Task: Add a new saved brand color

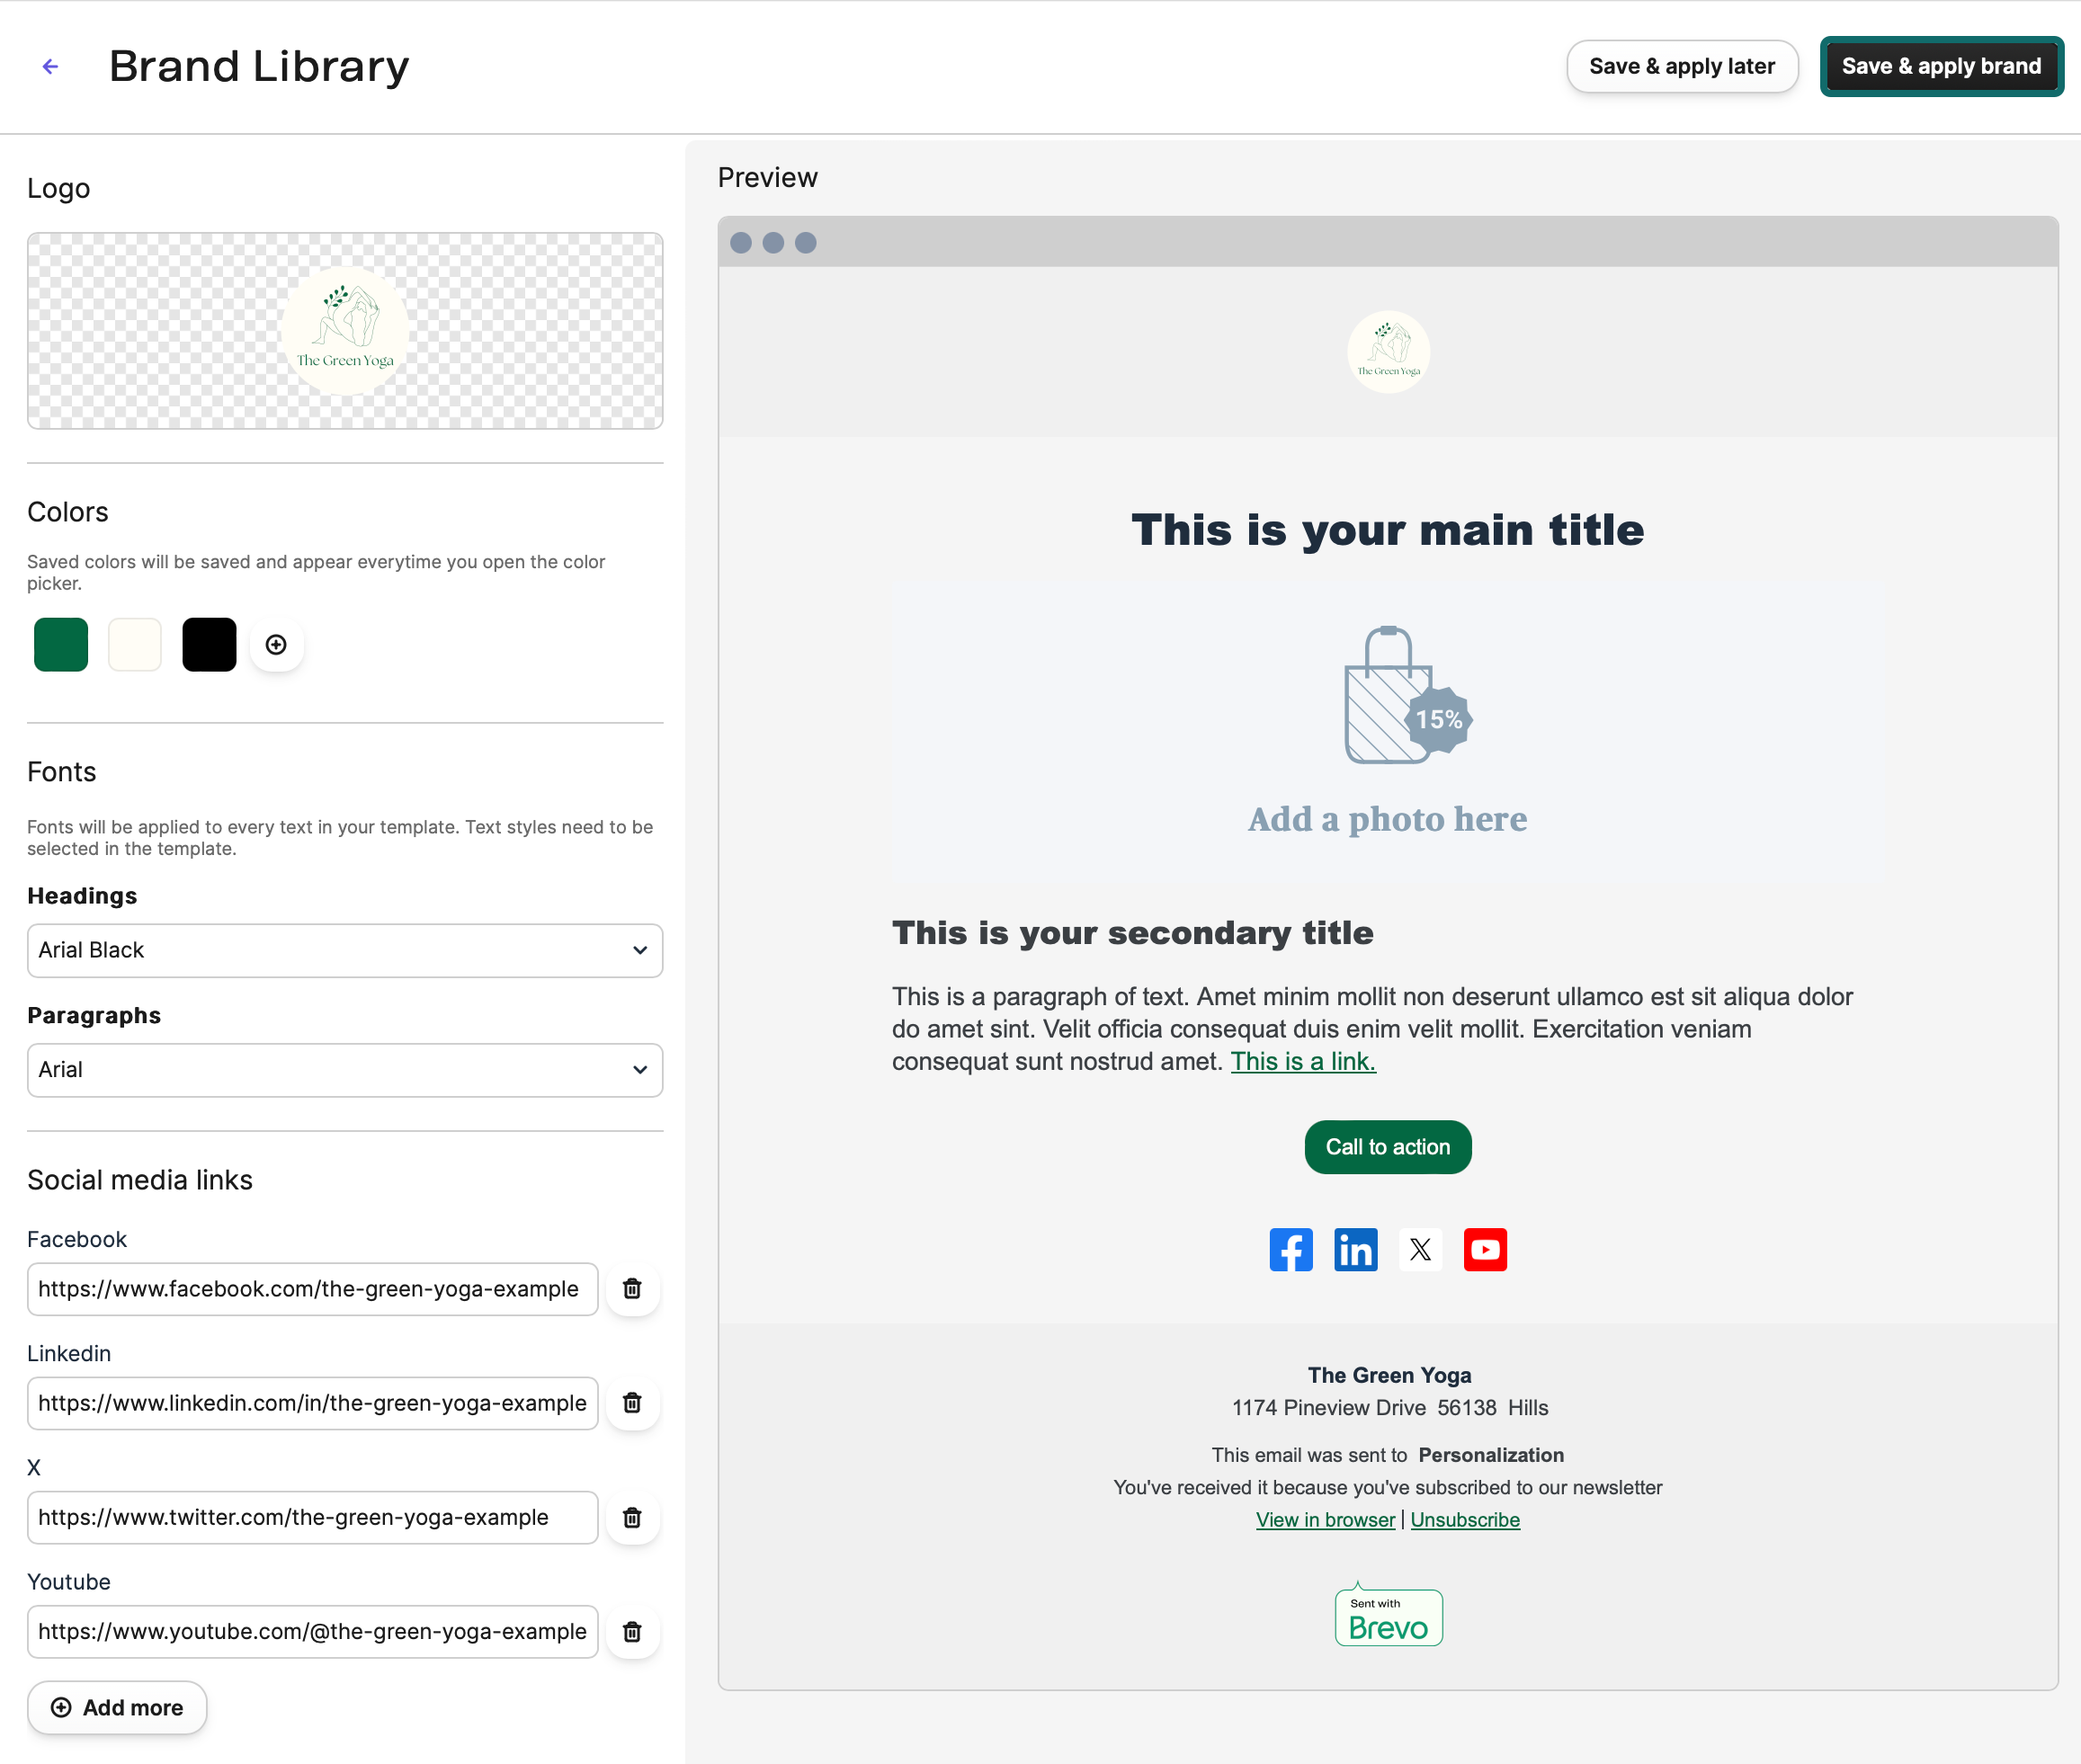Action: (276, 645)
